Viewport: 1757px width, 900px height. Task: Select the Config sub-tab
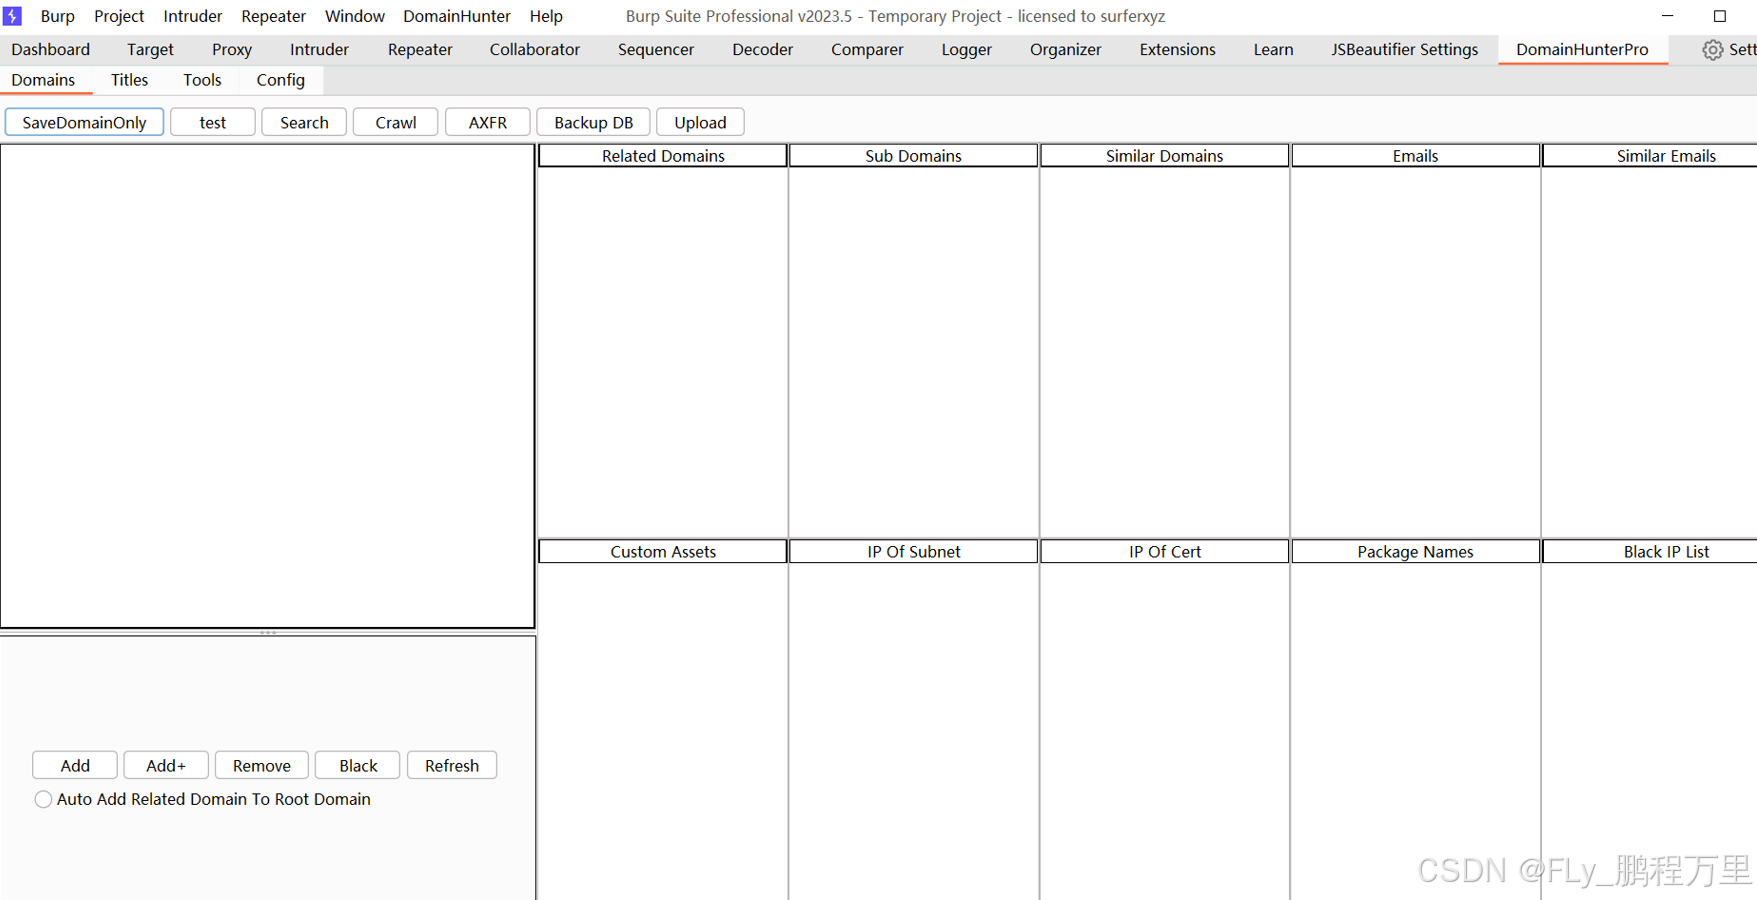[x=281, y=80]
